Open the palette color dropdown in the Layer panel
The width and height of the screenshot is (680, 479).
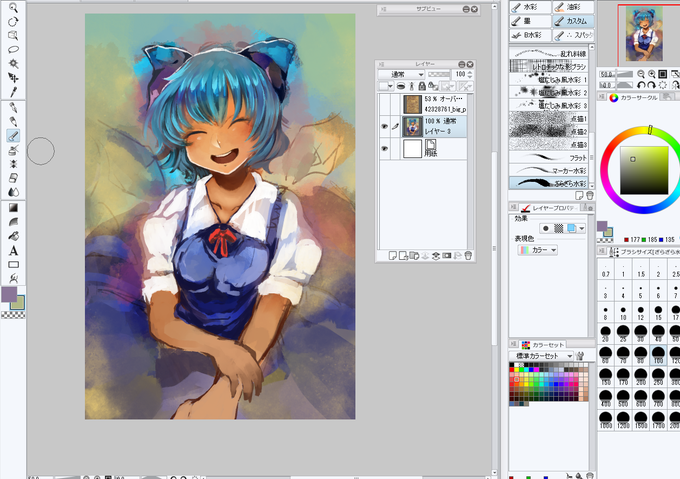[386, 86]
